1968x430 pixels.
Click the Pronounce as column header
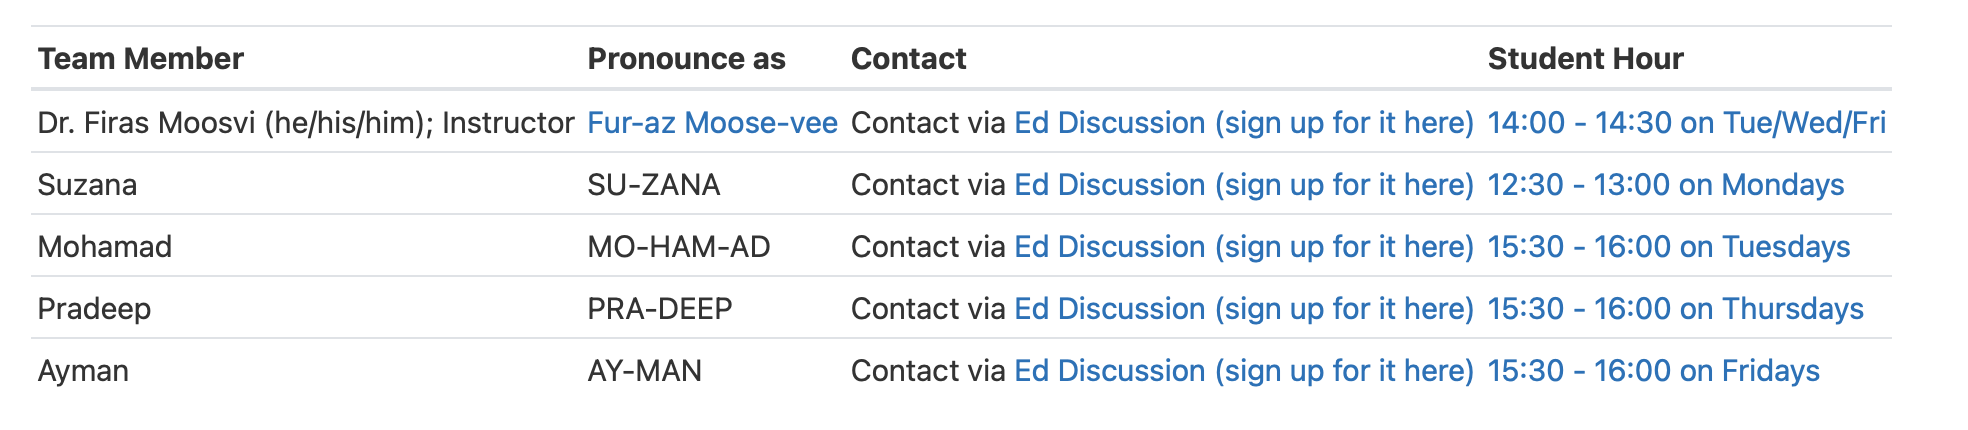[x=687, y=59]
